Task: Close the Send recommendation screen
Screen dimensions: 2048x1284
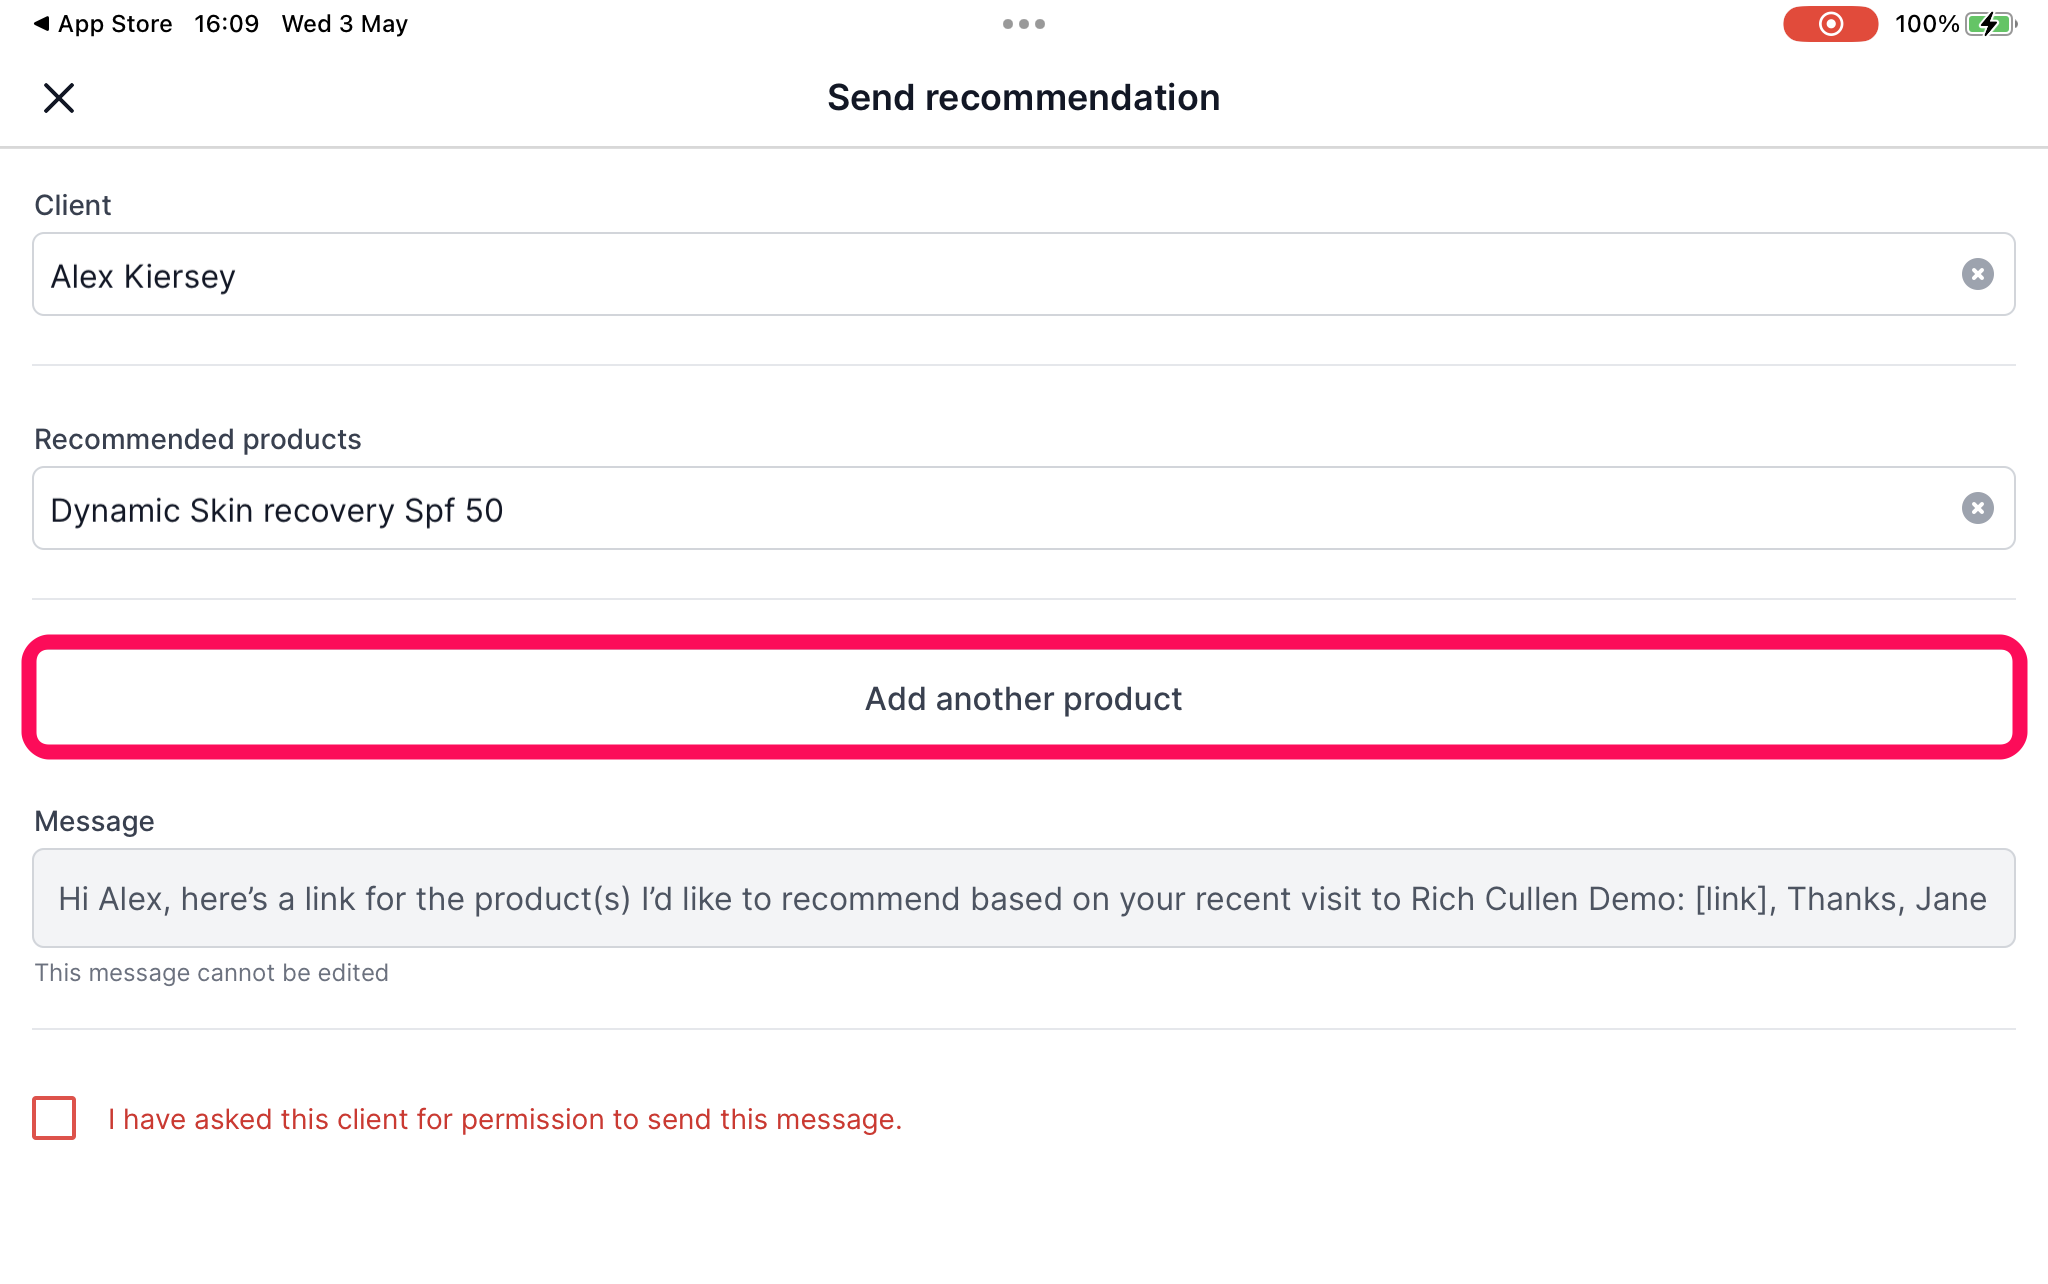Action: (59, 98)
